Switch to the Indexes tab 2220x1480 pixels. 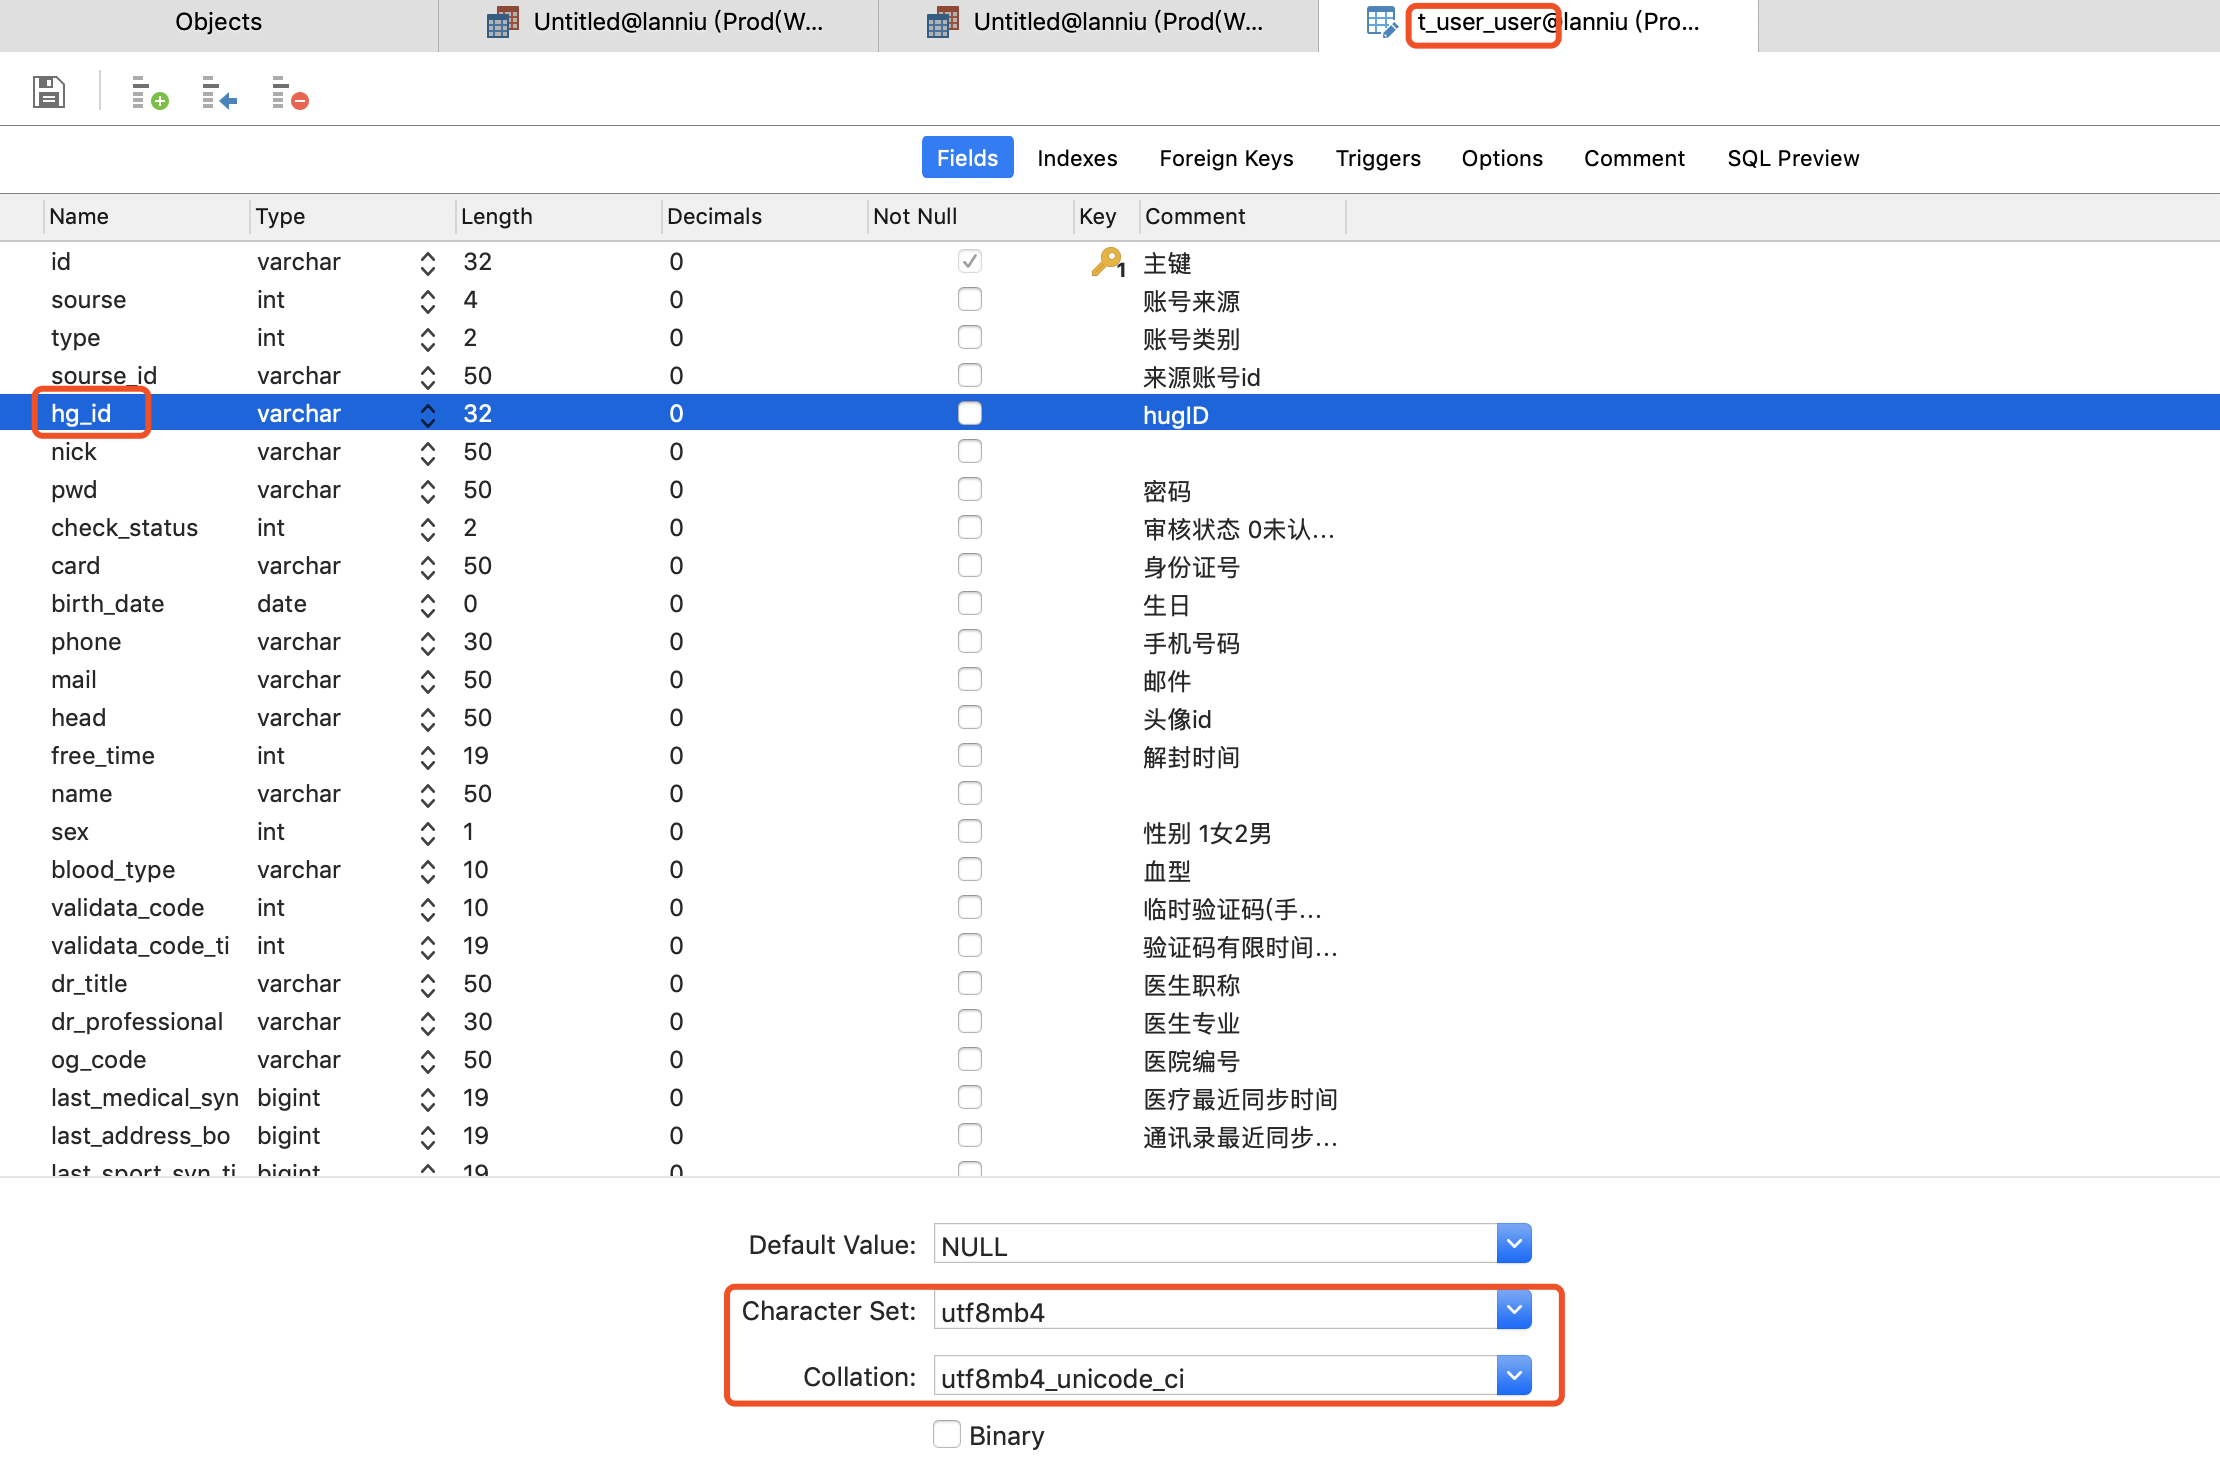point(1077,158)
